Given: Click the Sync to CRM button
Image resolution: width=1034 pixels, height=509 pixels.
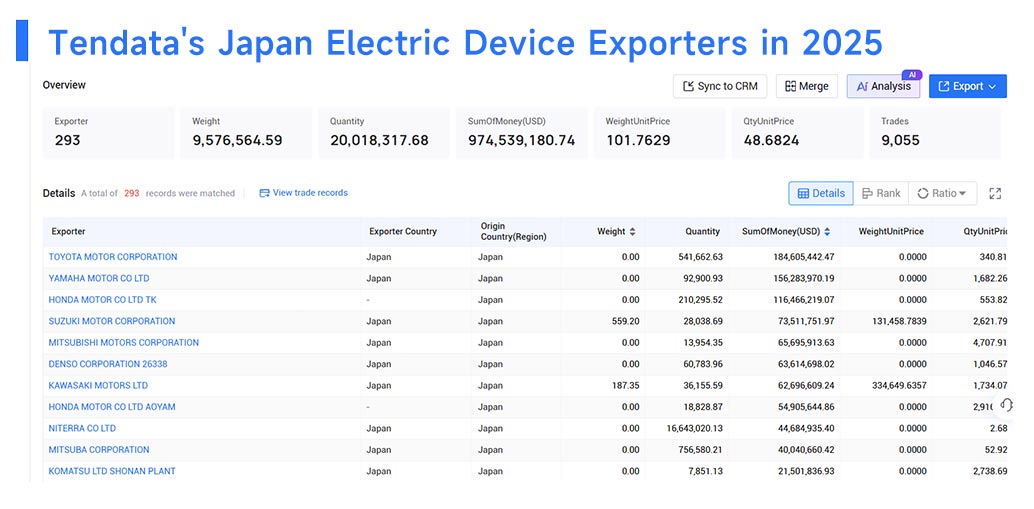Looking at the screenshot, I should pyautogui.click(x=719, y=86).
